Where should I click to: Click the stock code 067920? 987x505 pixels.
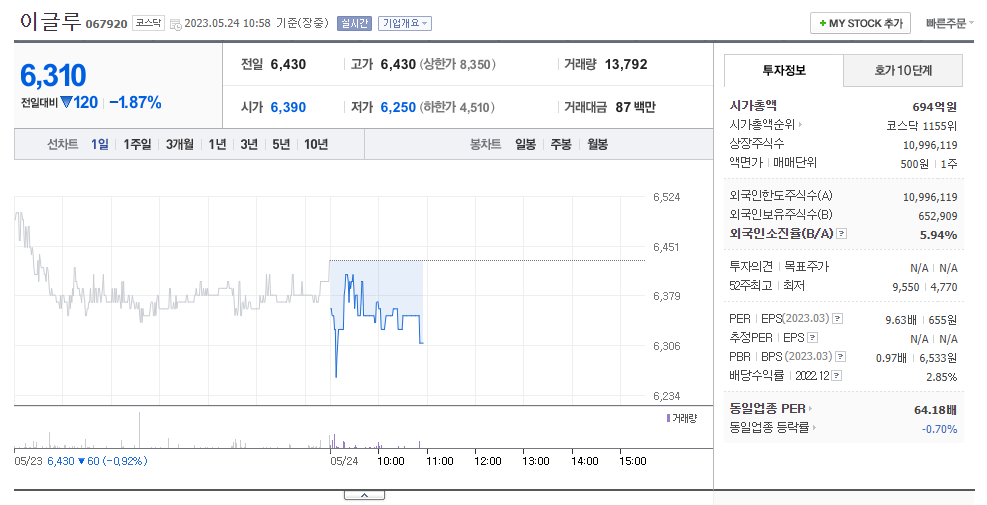pyautogui.click(x=106, y=25)
